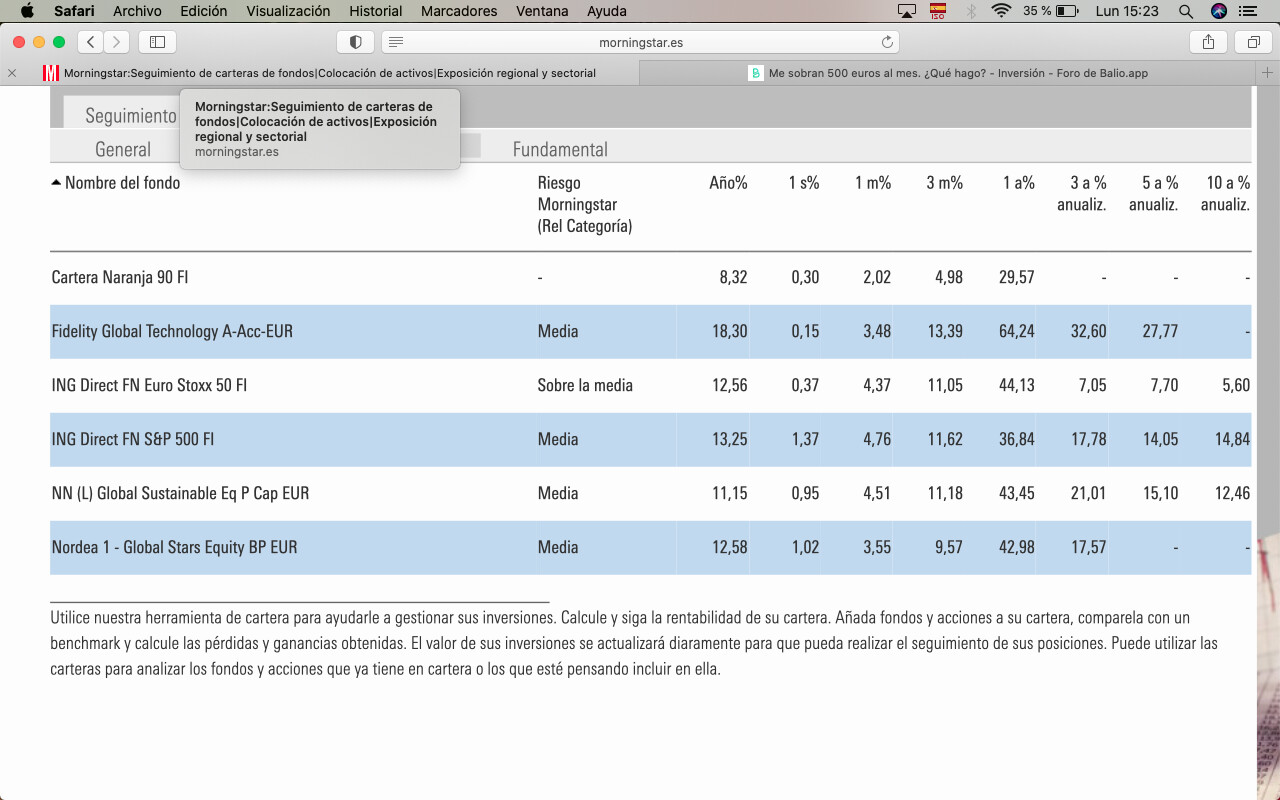Open the Ayuda menu

click(x=607, y=11)
